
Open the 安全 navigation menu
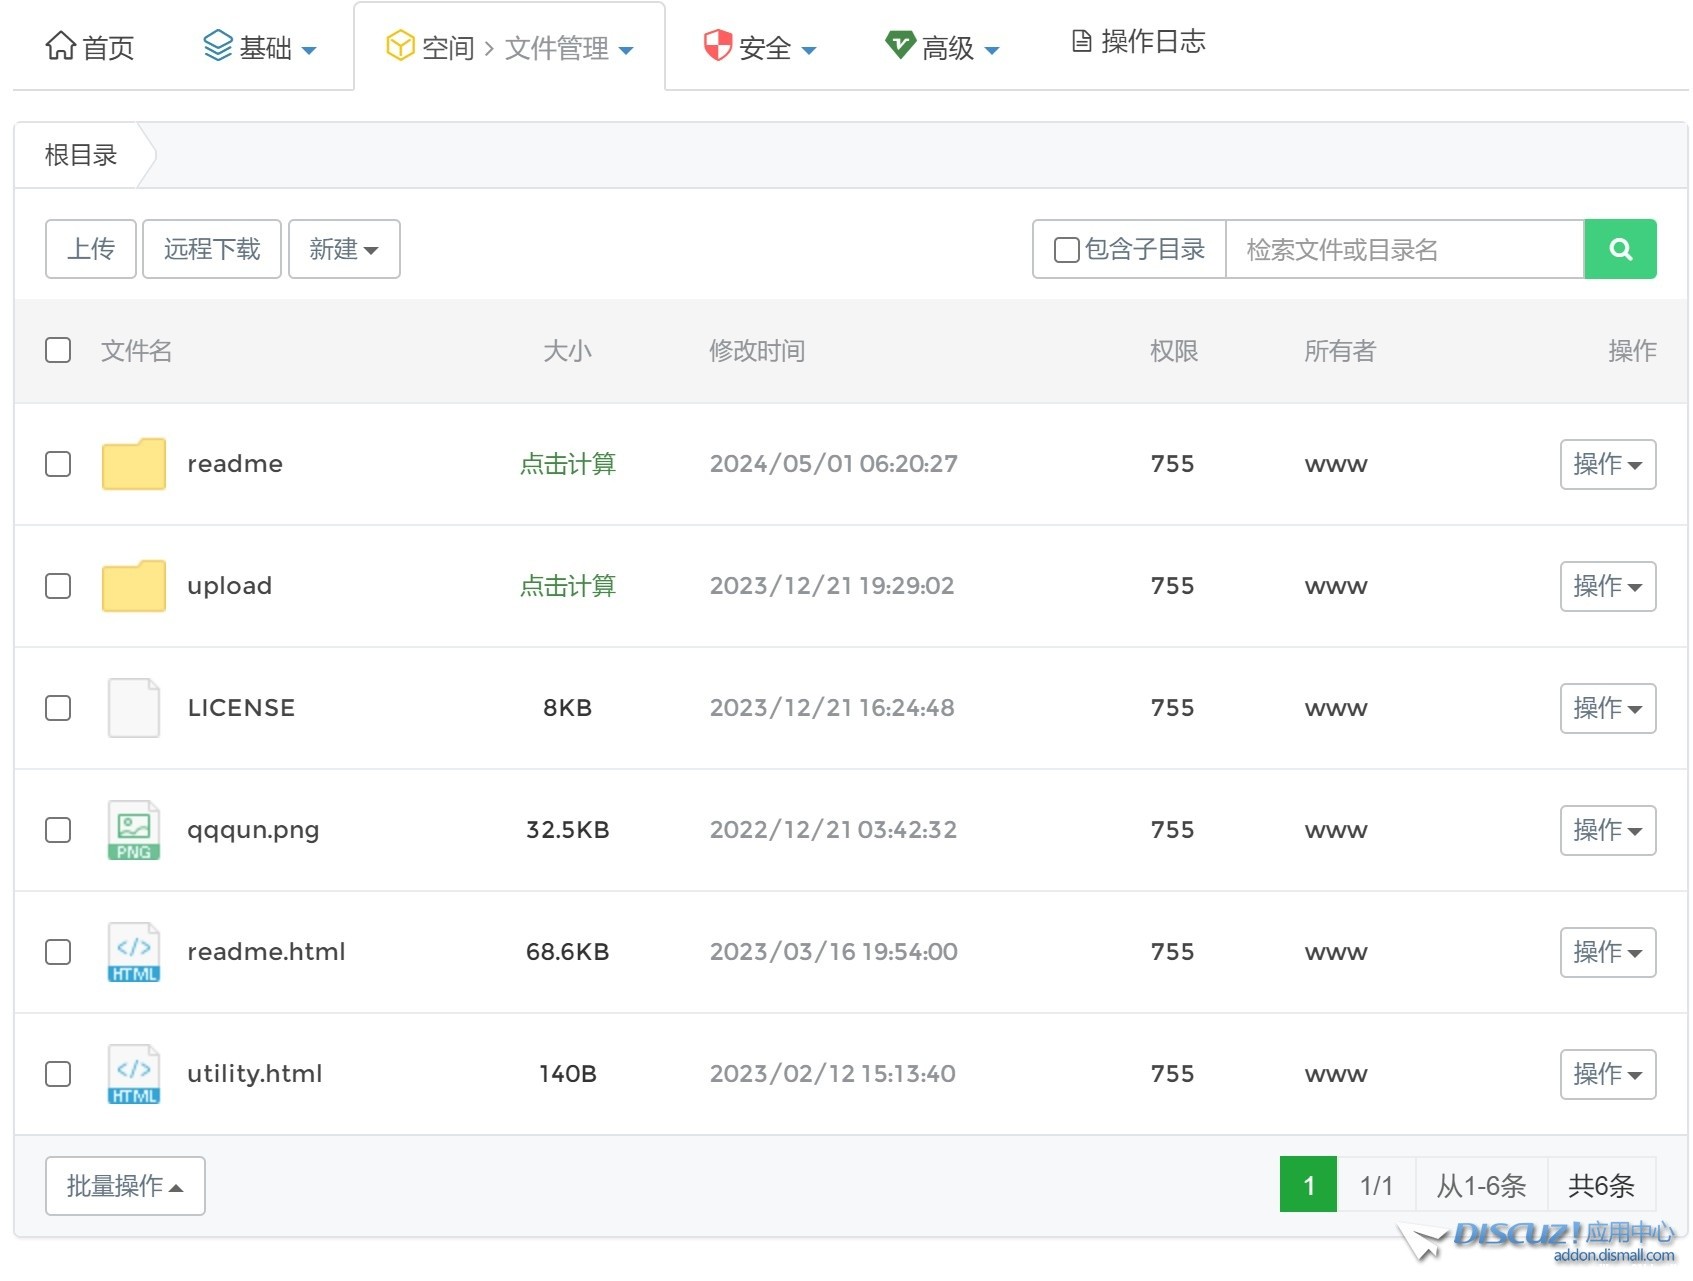pos(760,47)
